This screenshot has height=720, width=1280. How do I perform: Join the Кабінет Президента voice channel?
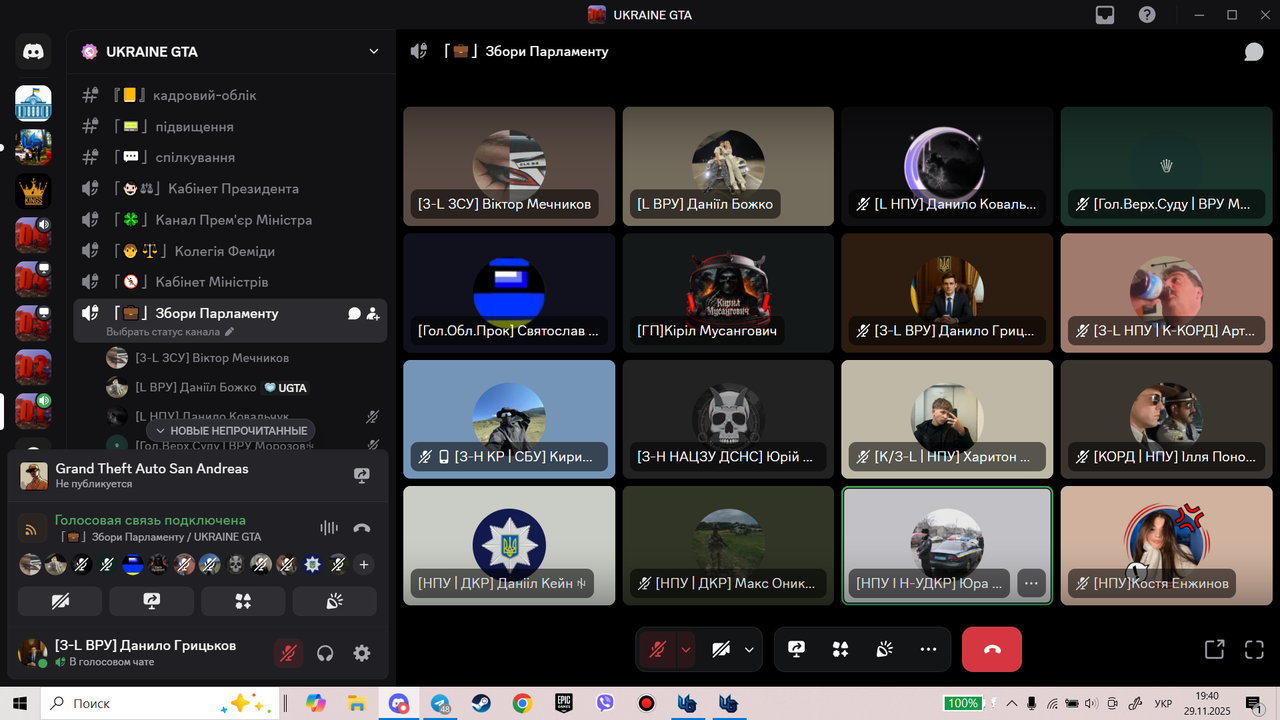click(231, 188)
